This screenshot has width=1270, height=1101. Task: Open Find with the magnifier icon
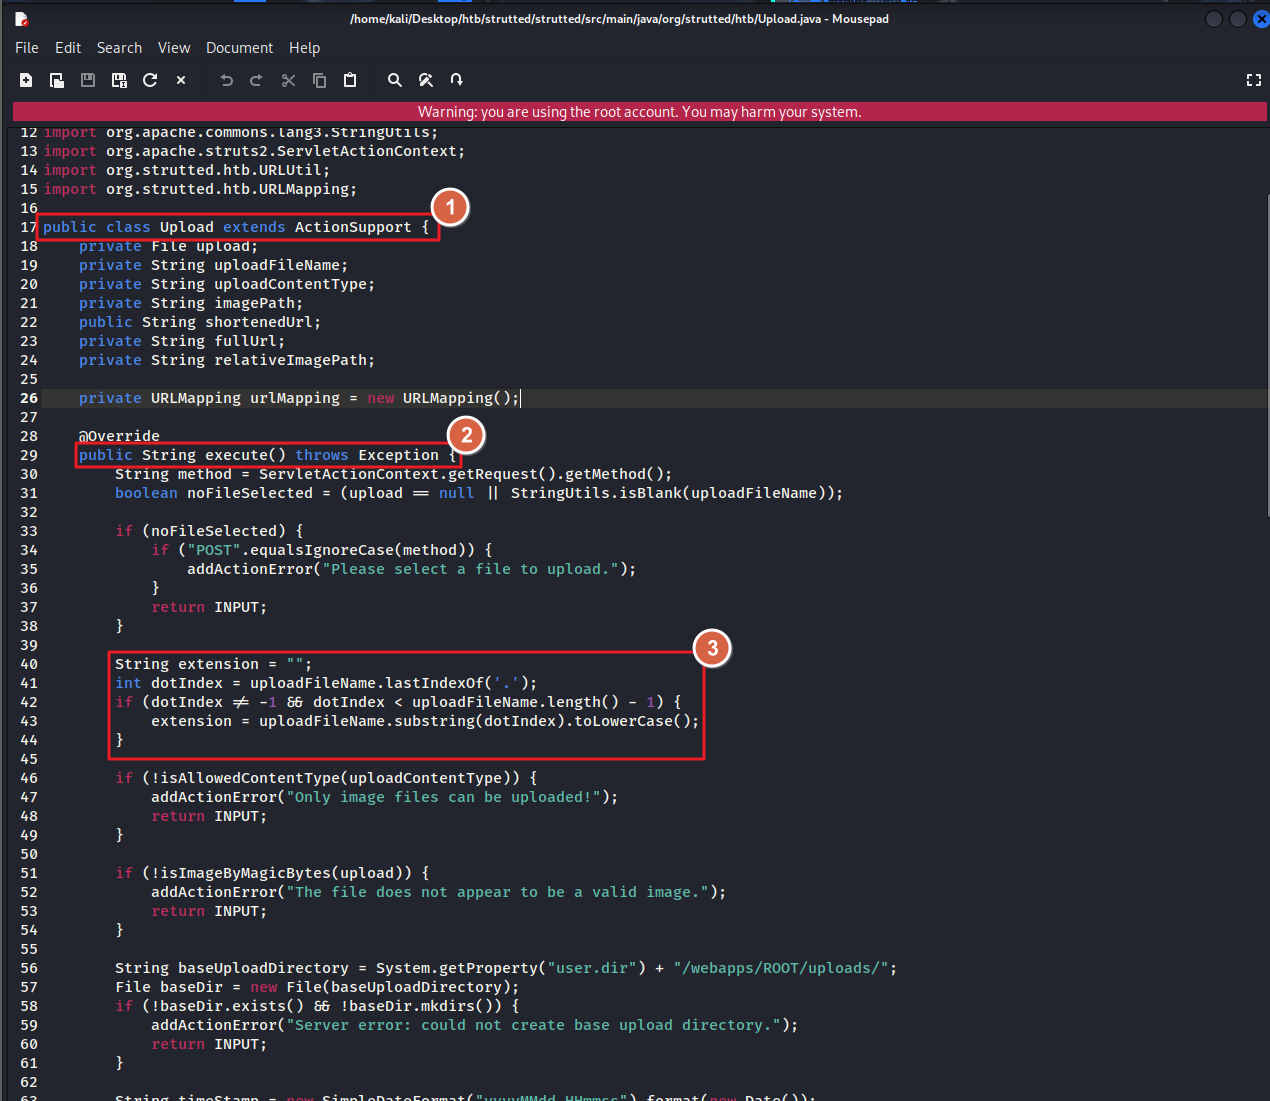point(395,80)
